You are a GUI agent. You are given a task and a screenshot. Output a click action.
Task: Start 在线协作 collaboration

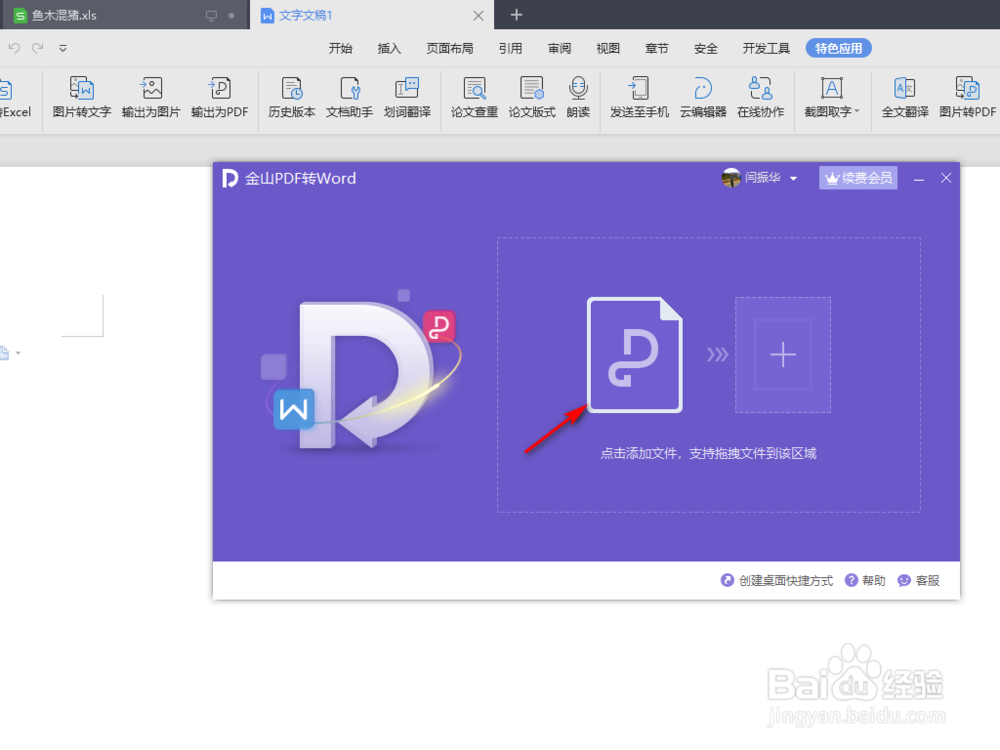click(761, 97)
